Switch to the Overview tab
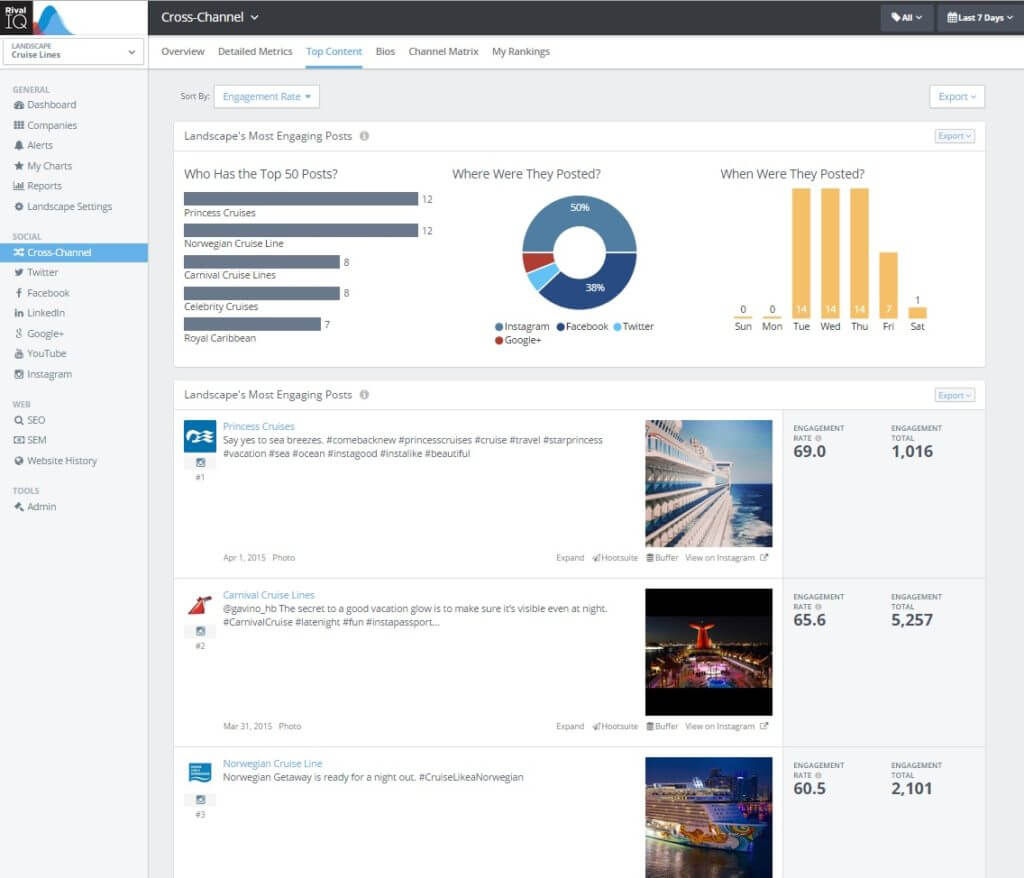Image resolution: width=1024 pixels, height=878 pixels. pyautogui.click(x=183, y=52)
